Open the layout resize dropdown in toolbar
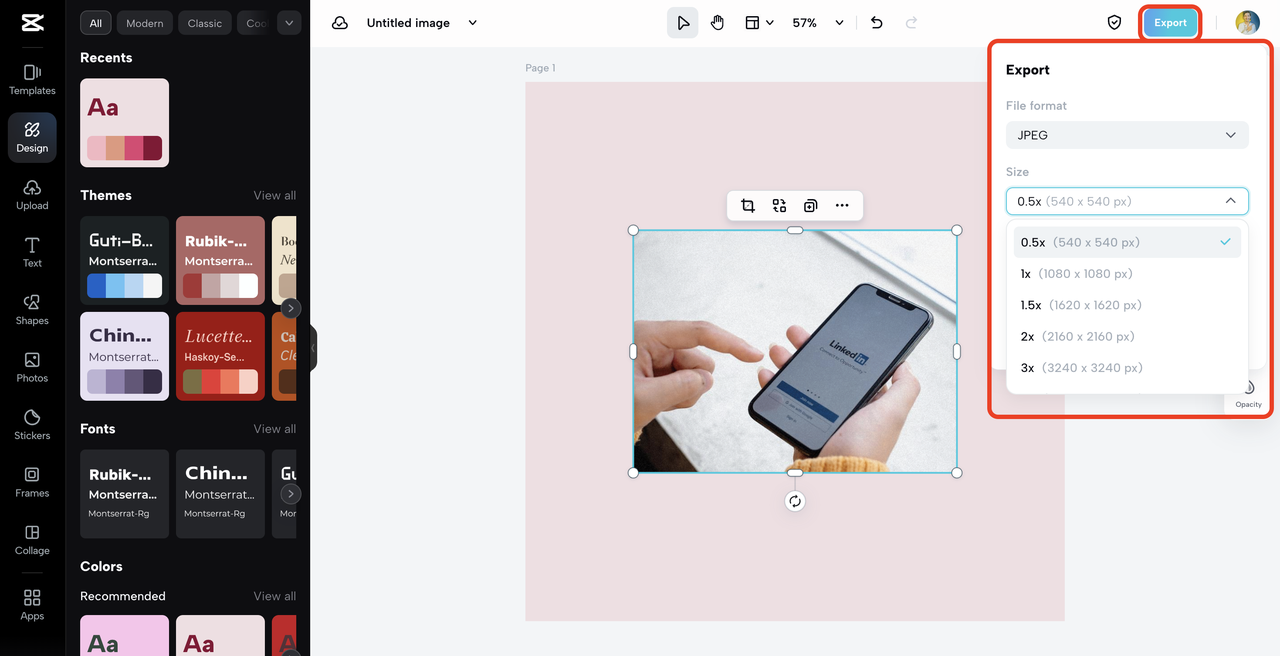 (x=759, y=23)
